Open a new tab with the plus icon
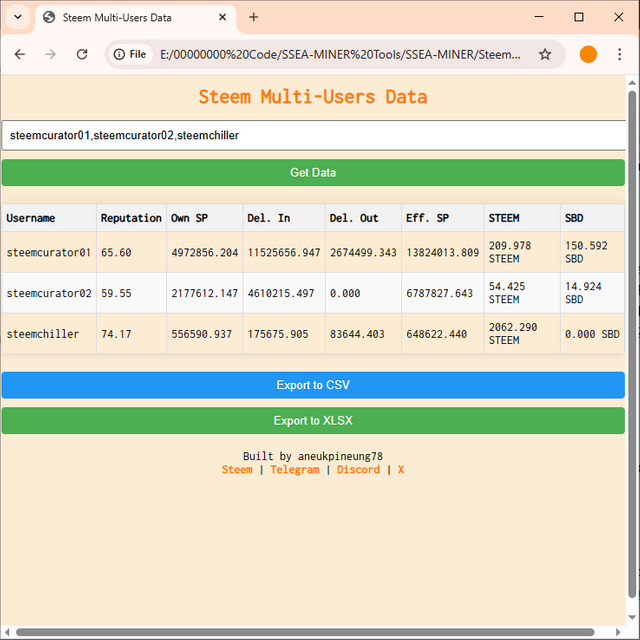 tap(253, 17)
